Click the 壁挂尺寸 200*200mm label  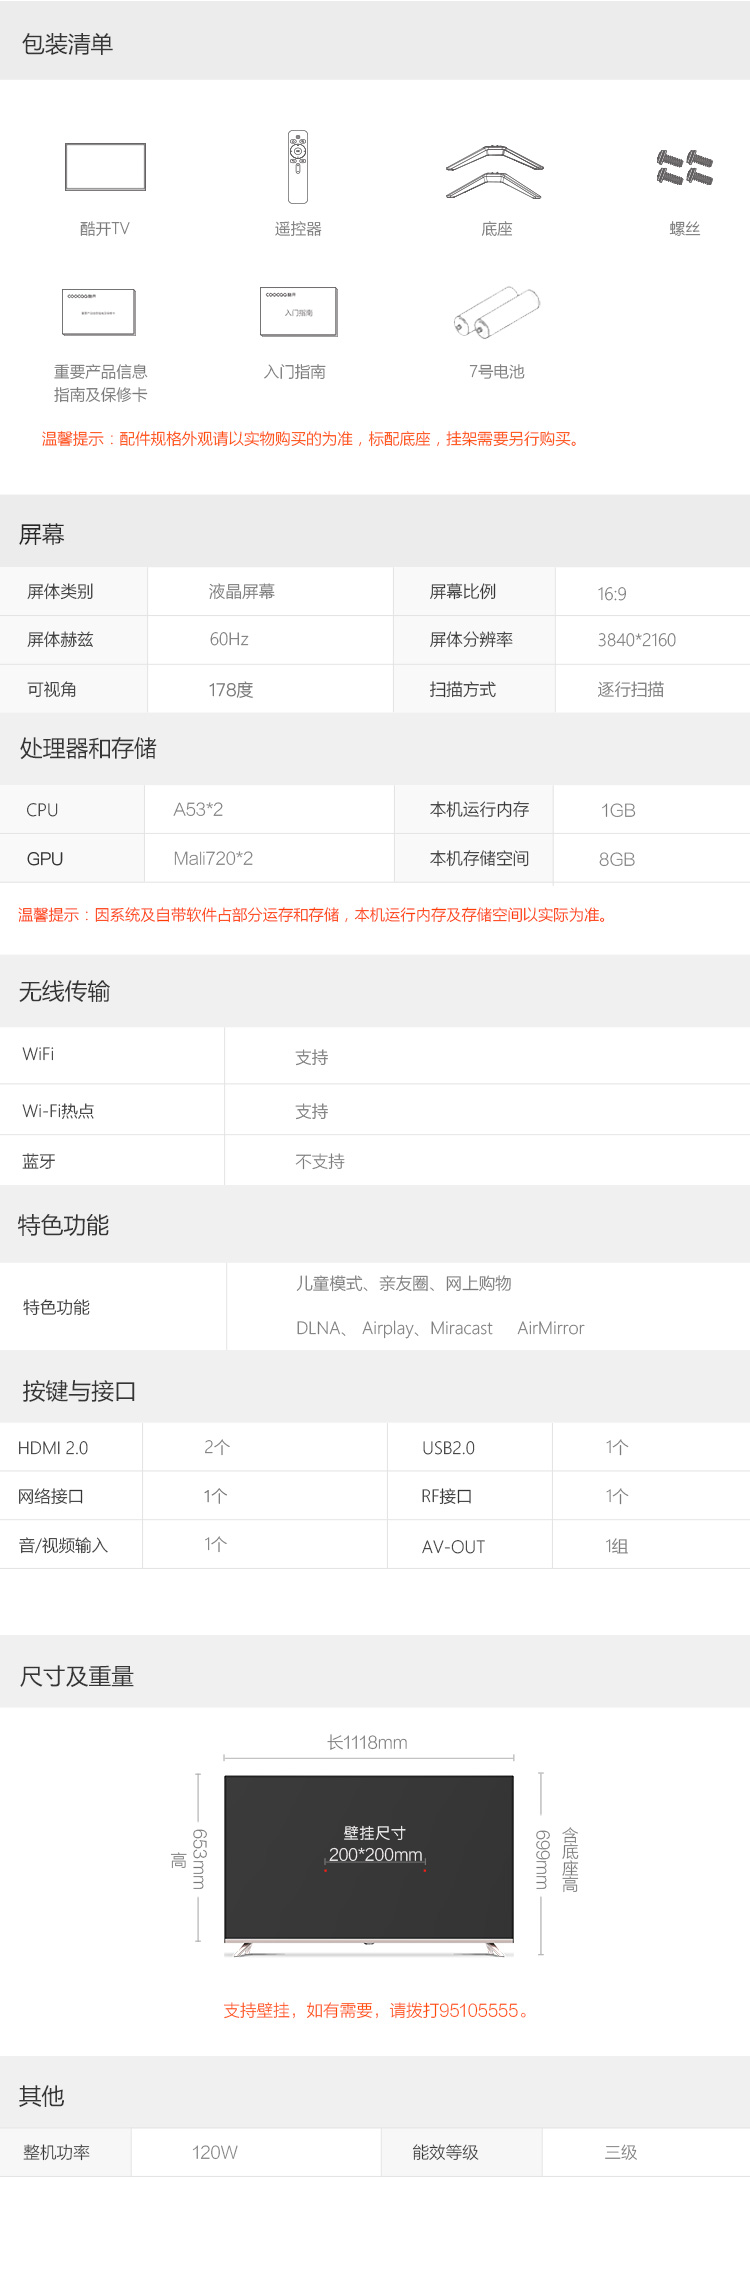[x=375, y=1844]
